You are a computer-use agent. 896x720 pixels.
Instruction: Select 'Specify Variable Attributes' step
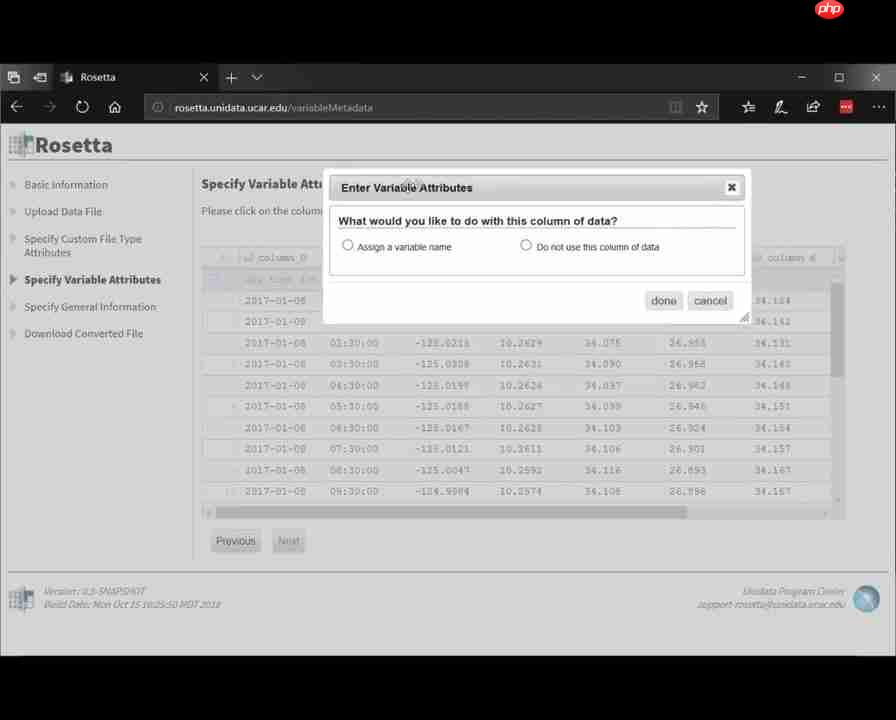coord(92,279)
